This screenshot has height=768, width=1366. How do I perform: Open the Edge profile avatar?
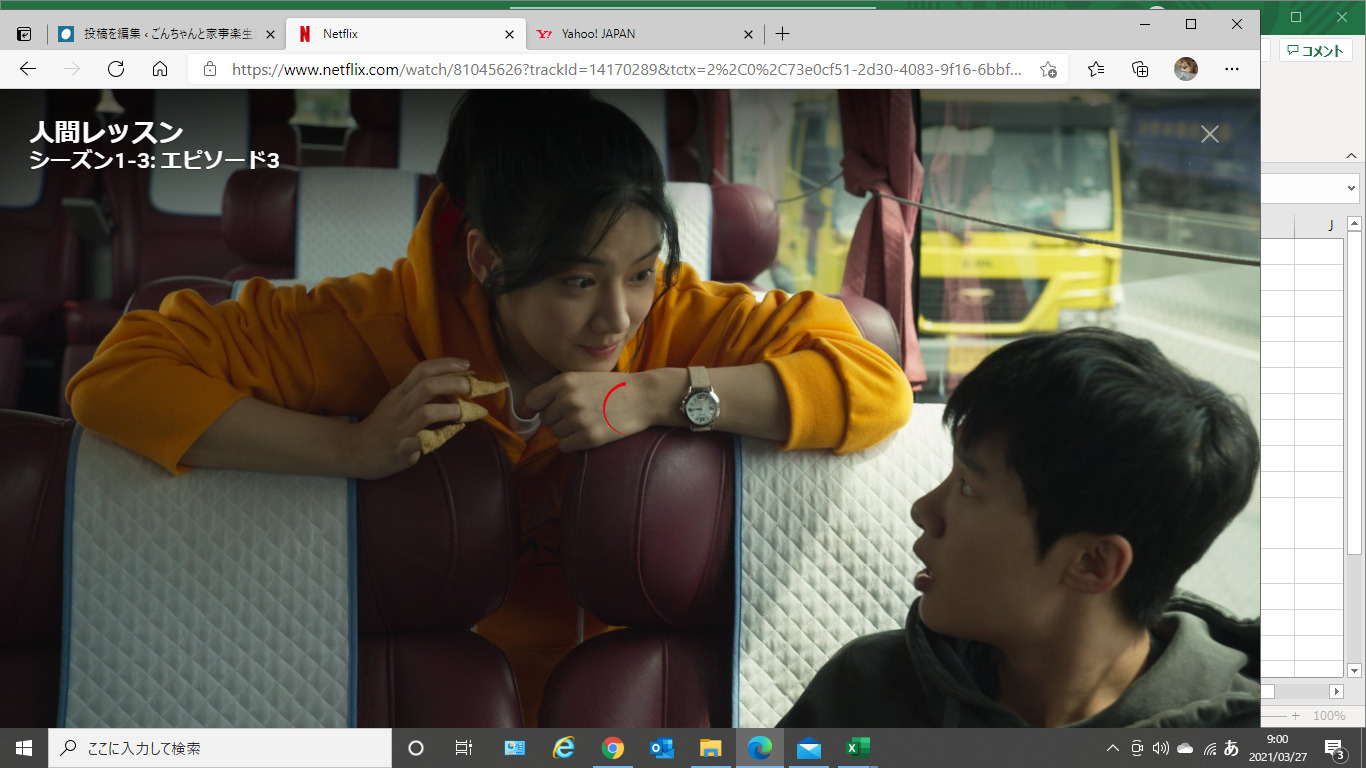(x=1186, y=69)
